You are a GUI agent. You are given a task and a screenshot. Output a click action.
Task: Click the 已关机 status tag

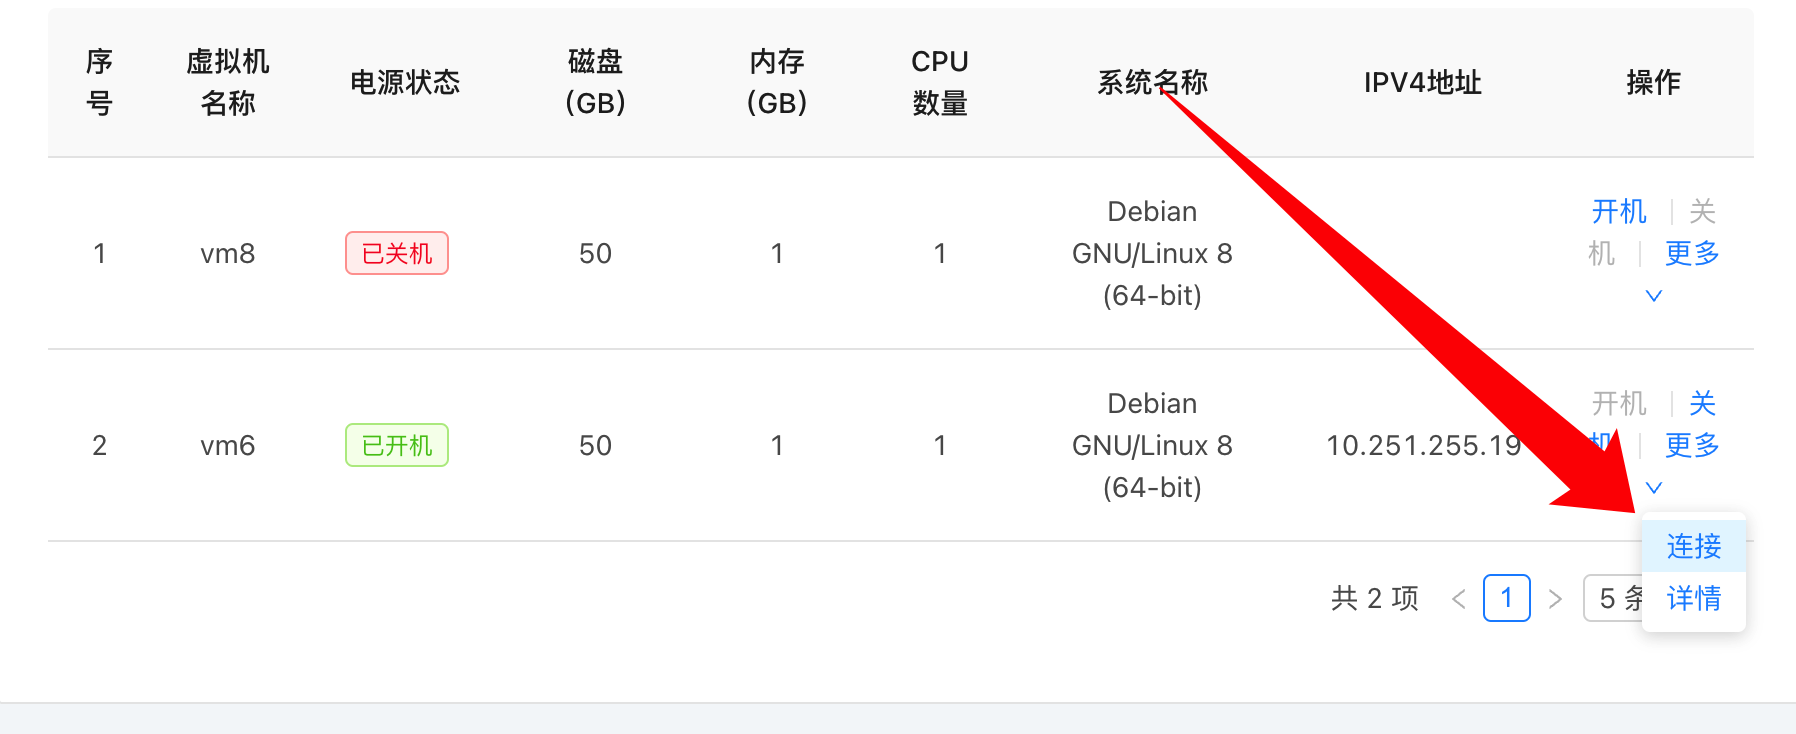coord(397,254)
